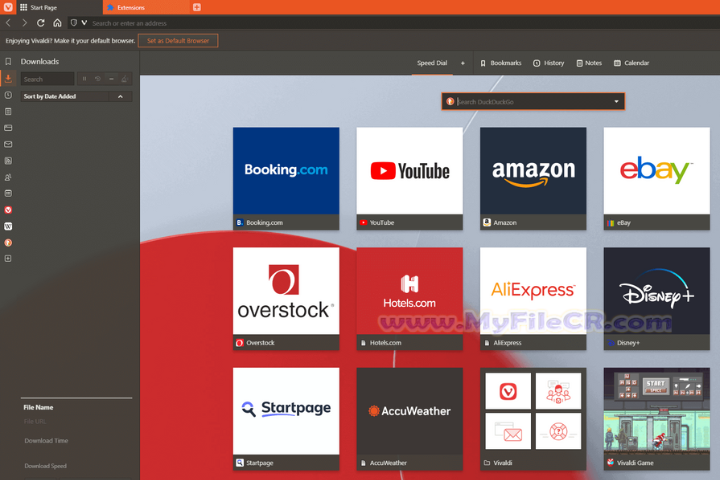Viewport: 720px width, 480px height.
Task: Open the Startpage speed dial
Action: 286,418
